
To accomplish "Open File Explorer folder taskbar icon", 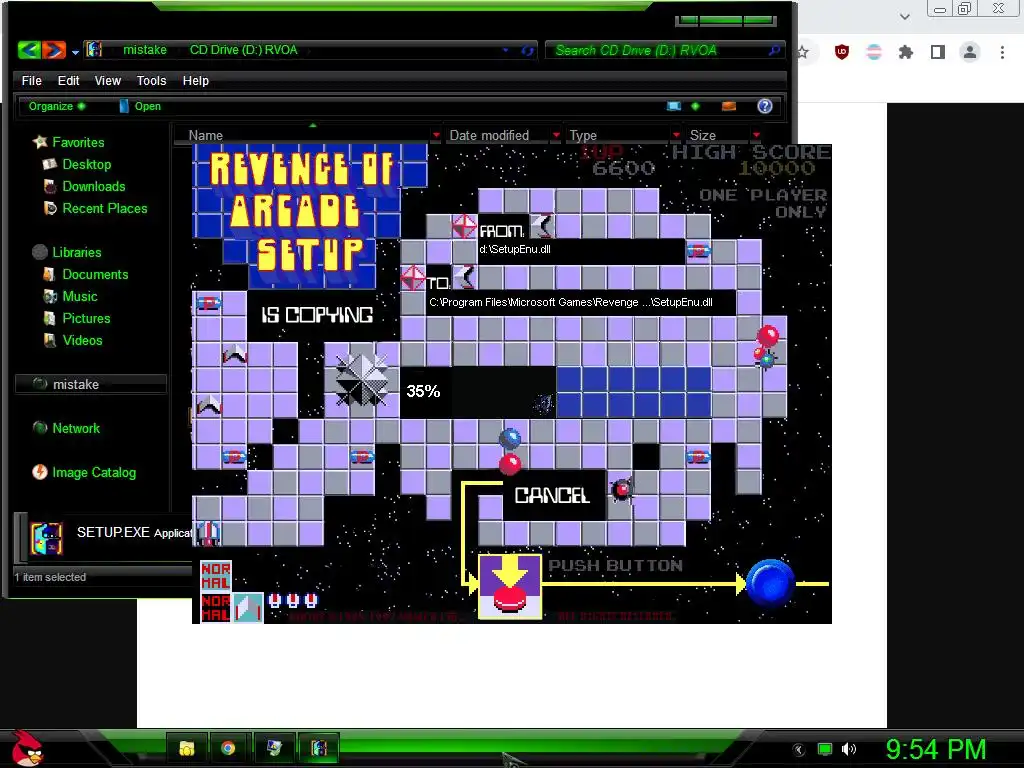I will [187, 748].
